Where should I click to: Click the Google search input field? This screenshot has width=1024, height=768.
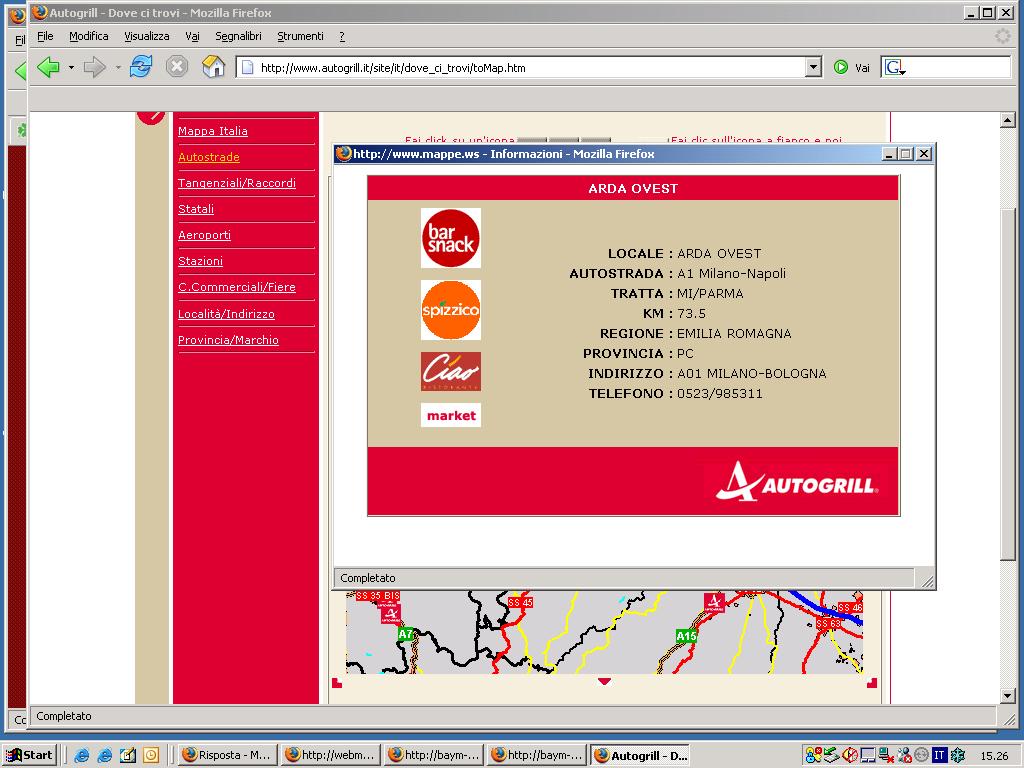tap(957, 67)
